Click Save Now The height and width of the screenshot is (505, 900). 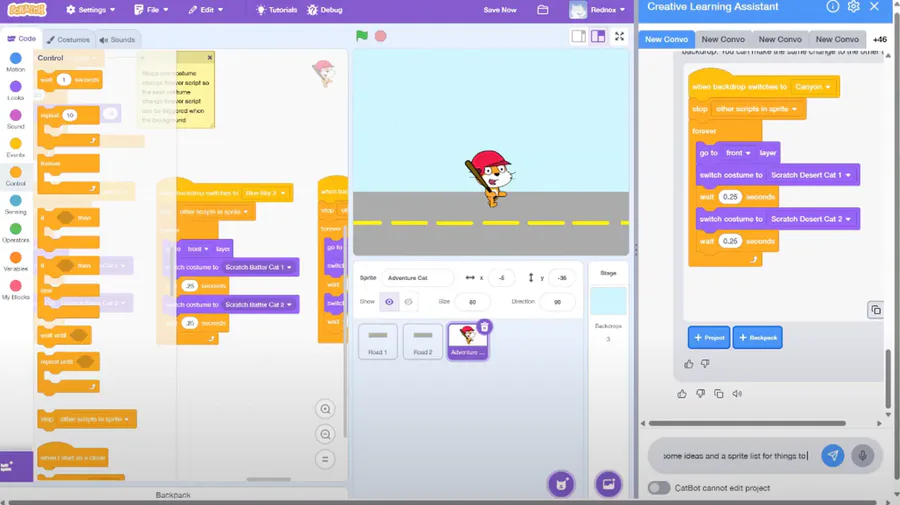pos(500,10)
